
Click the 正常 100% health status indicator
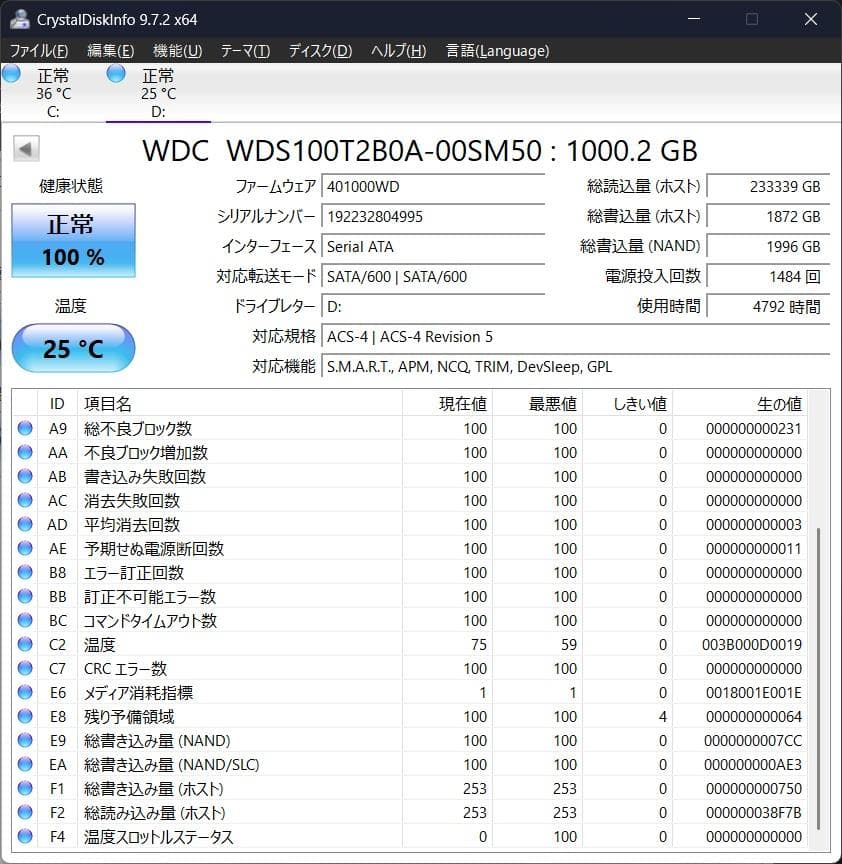click(x=72, y=240)
